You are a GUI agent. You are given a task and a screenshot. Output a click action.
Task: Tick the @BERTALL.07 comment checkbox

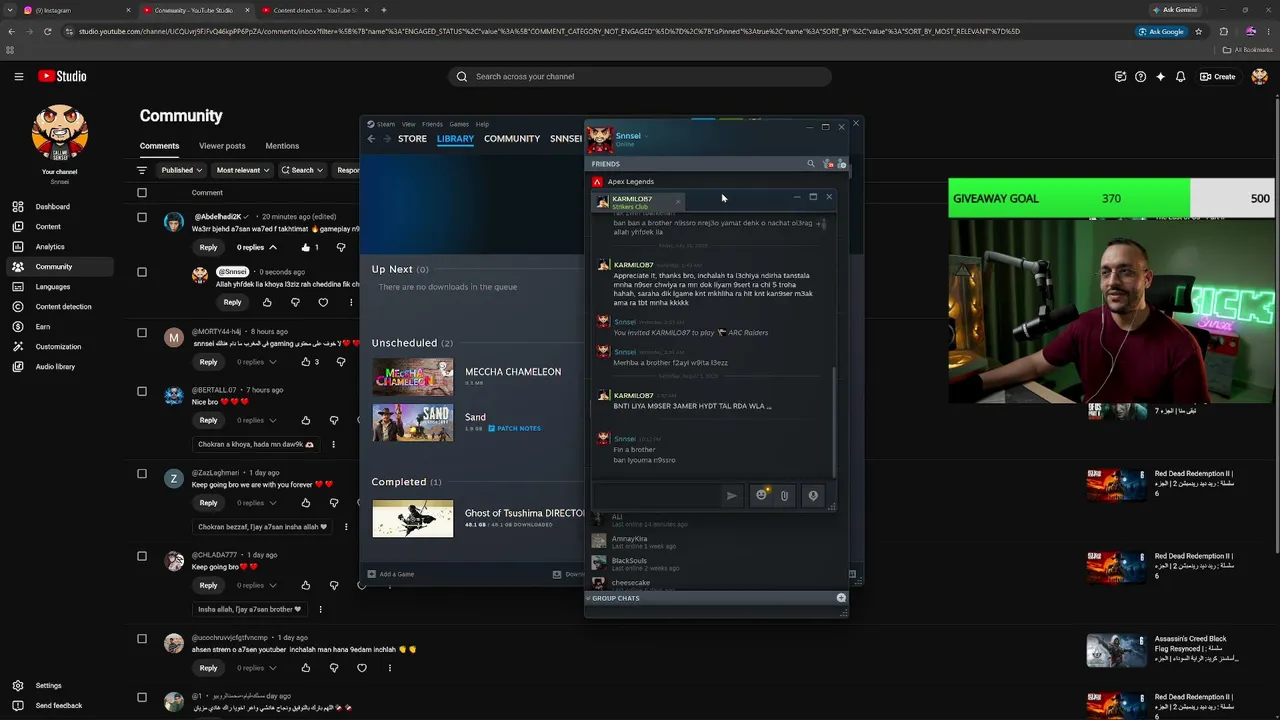[142, 391]
